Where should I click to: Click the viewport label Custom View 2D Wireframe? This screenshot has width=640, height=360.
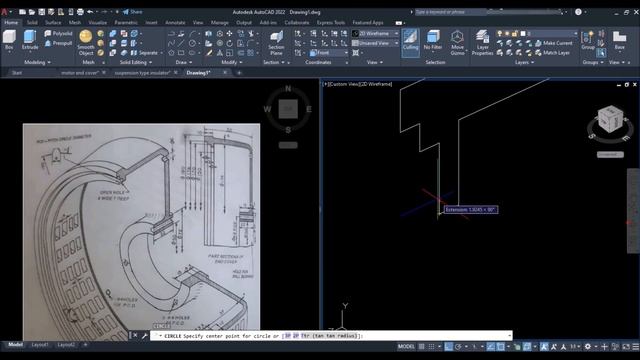pos(358,84)
